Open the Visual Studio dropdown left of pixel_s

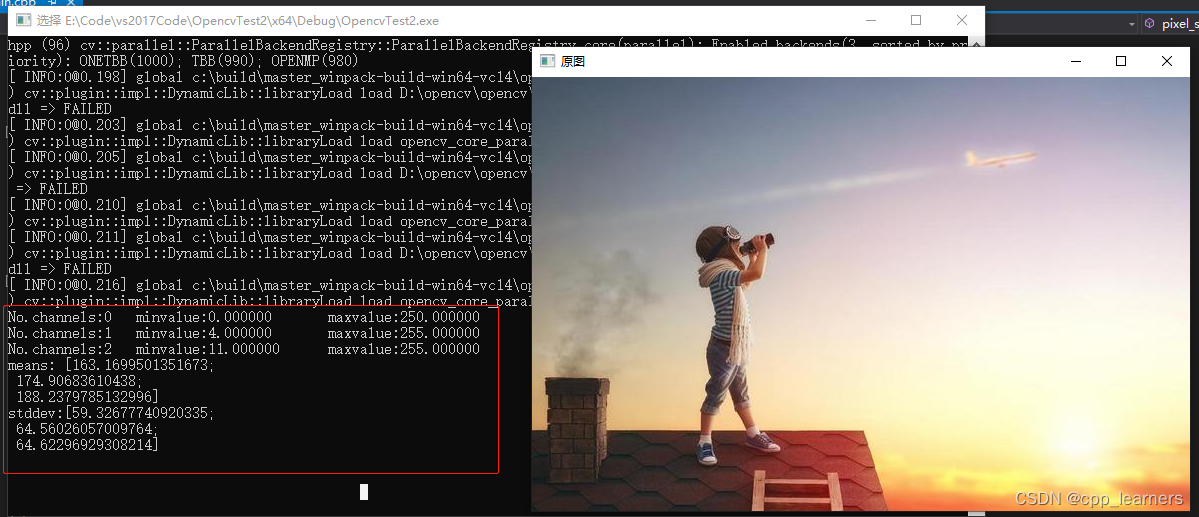pyautogui.click(x=1132, y=24)
